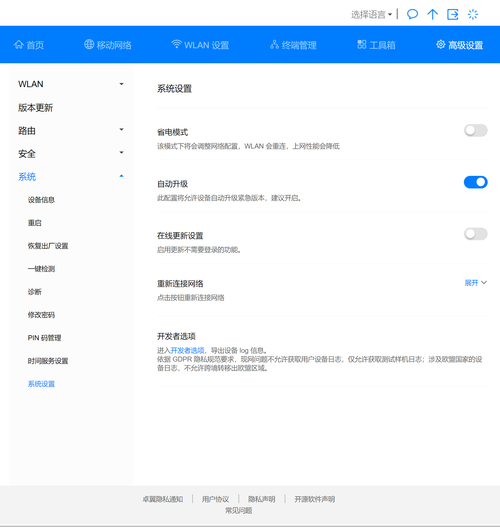Image resolution: width=500 pixels, height=527 pixels.
Task: Go to the 首页 tab
Action: pos(29,45)
